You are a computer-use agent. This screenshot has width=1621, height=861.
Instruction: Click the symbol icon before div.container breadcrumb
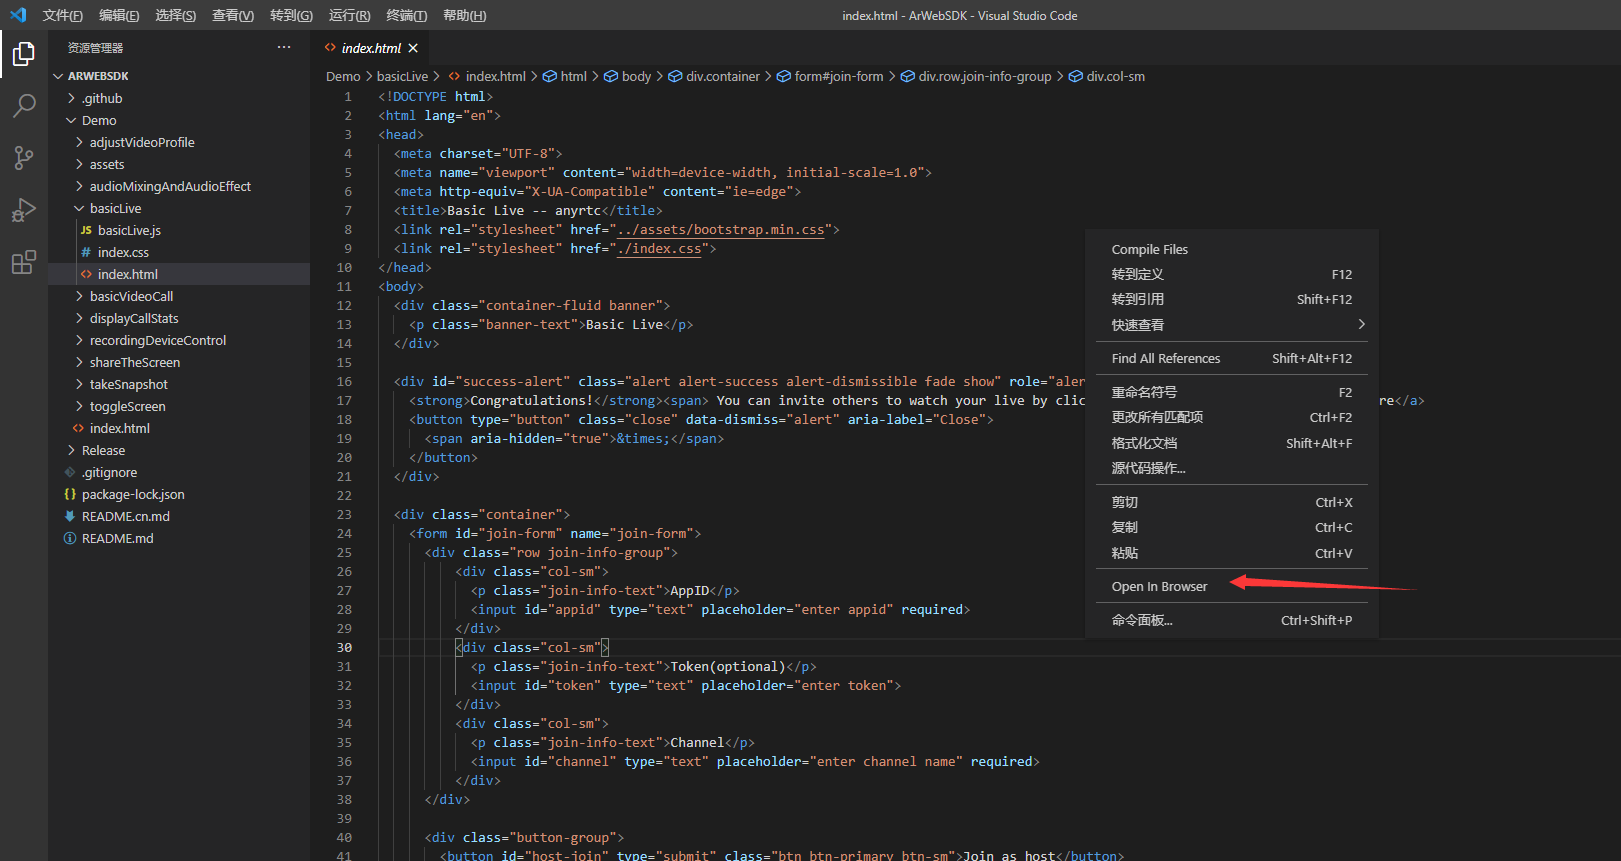click(x=675, y=76)
